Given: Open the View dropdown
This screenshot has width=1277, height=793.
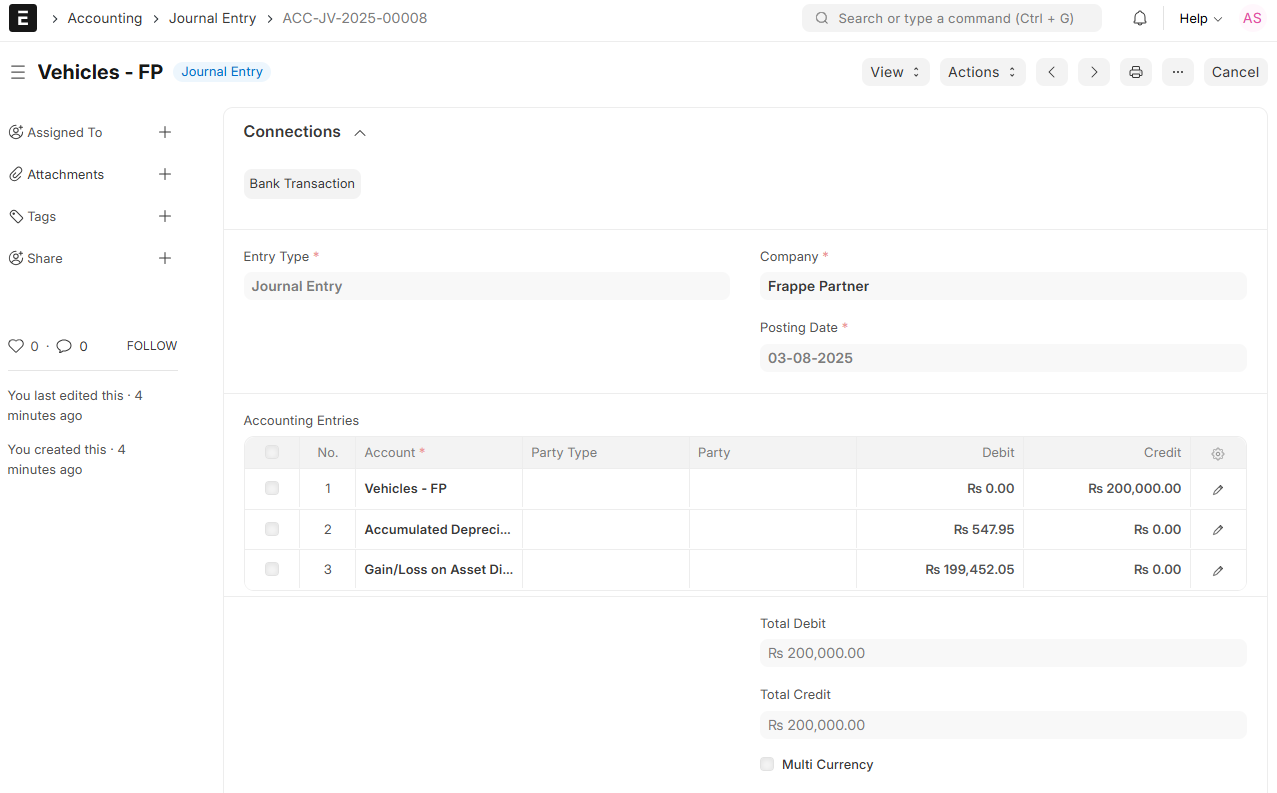Looking at the screenshot, I should [x=895, y=72].
